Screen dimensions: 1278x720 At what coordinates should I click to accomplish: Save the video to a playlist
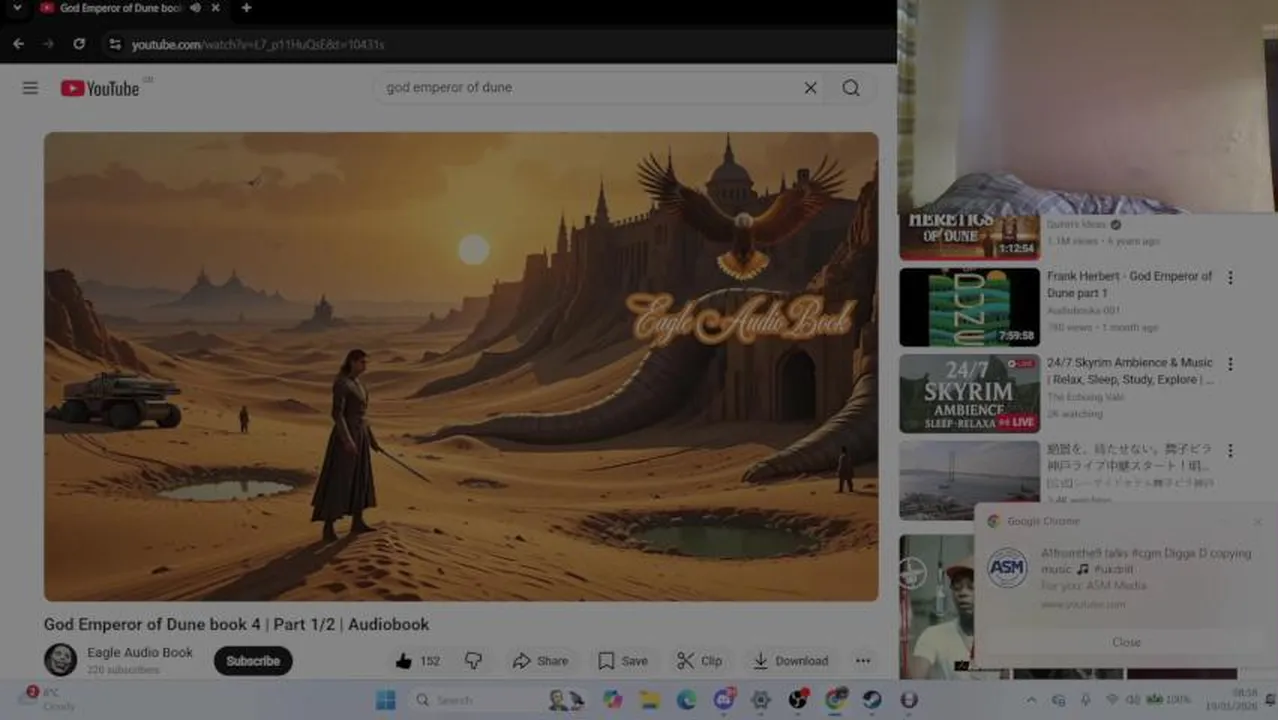[623, 661]
